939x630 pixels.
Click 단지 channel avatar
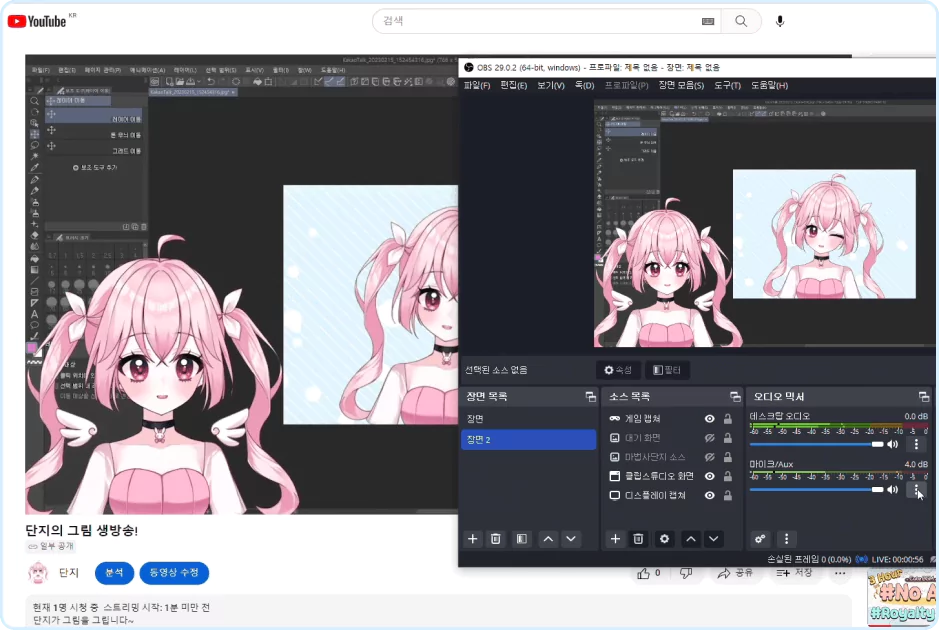(38, 573)
